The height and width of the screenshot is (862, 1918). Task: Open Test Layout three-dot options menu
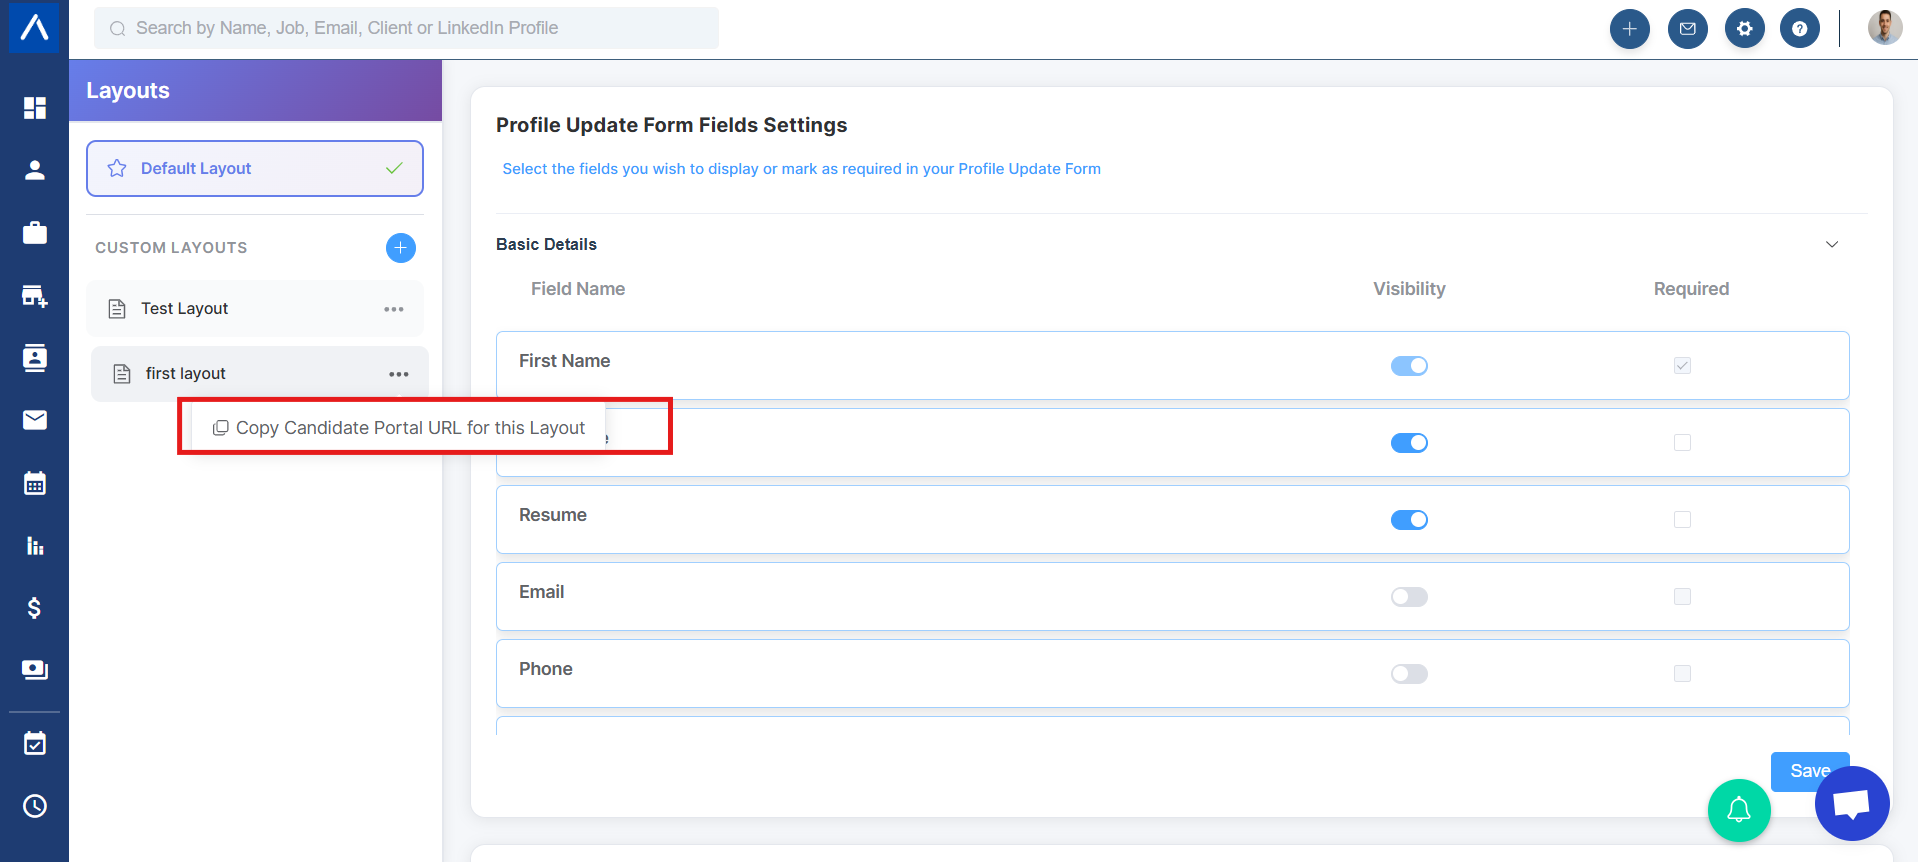click(394, 309)
